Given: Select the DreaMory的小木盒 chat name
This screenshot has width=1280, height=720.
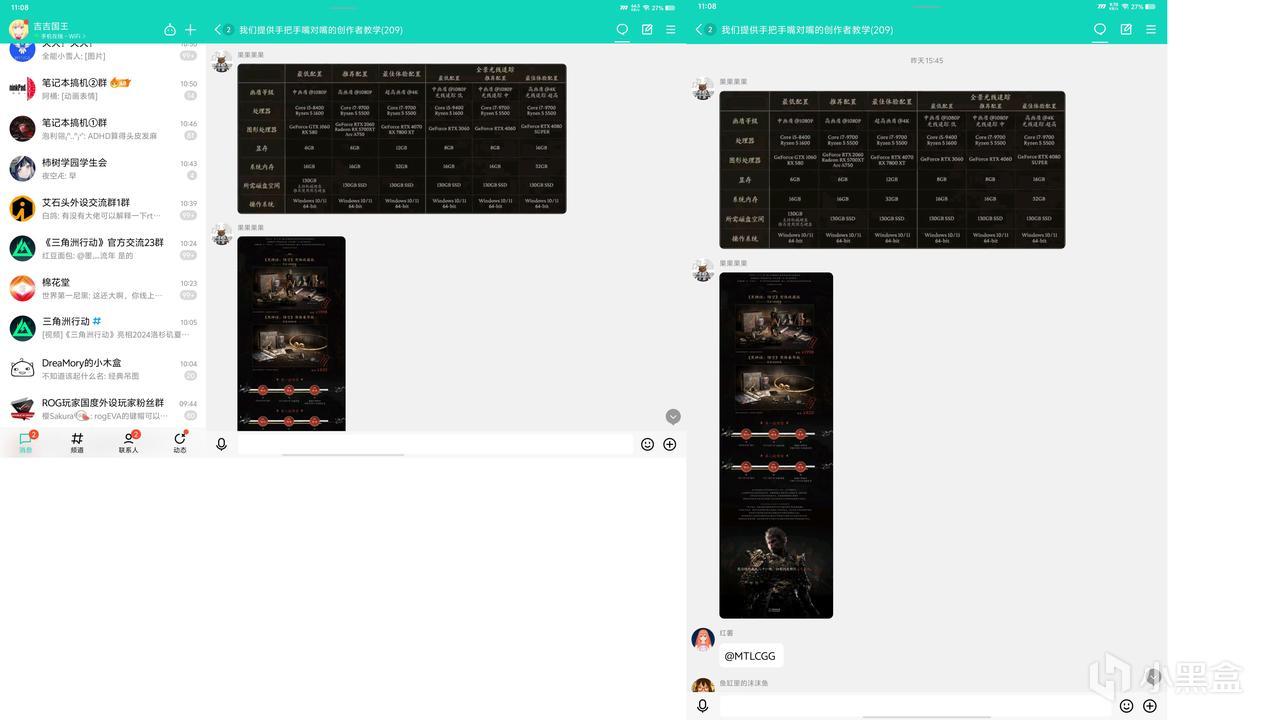Looking at the screenshot, I should pyautogui.click(x=82, y=362).
